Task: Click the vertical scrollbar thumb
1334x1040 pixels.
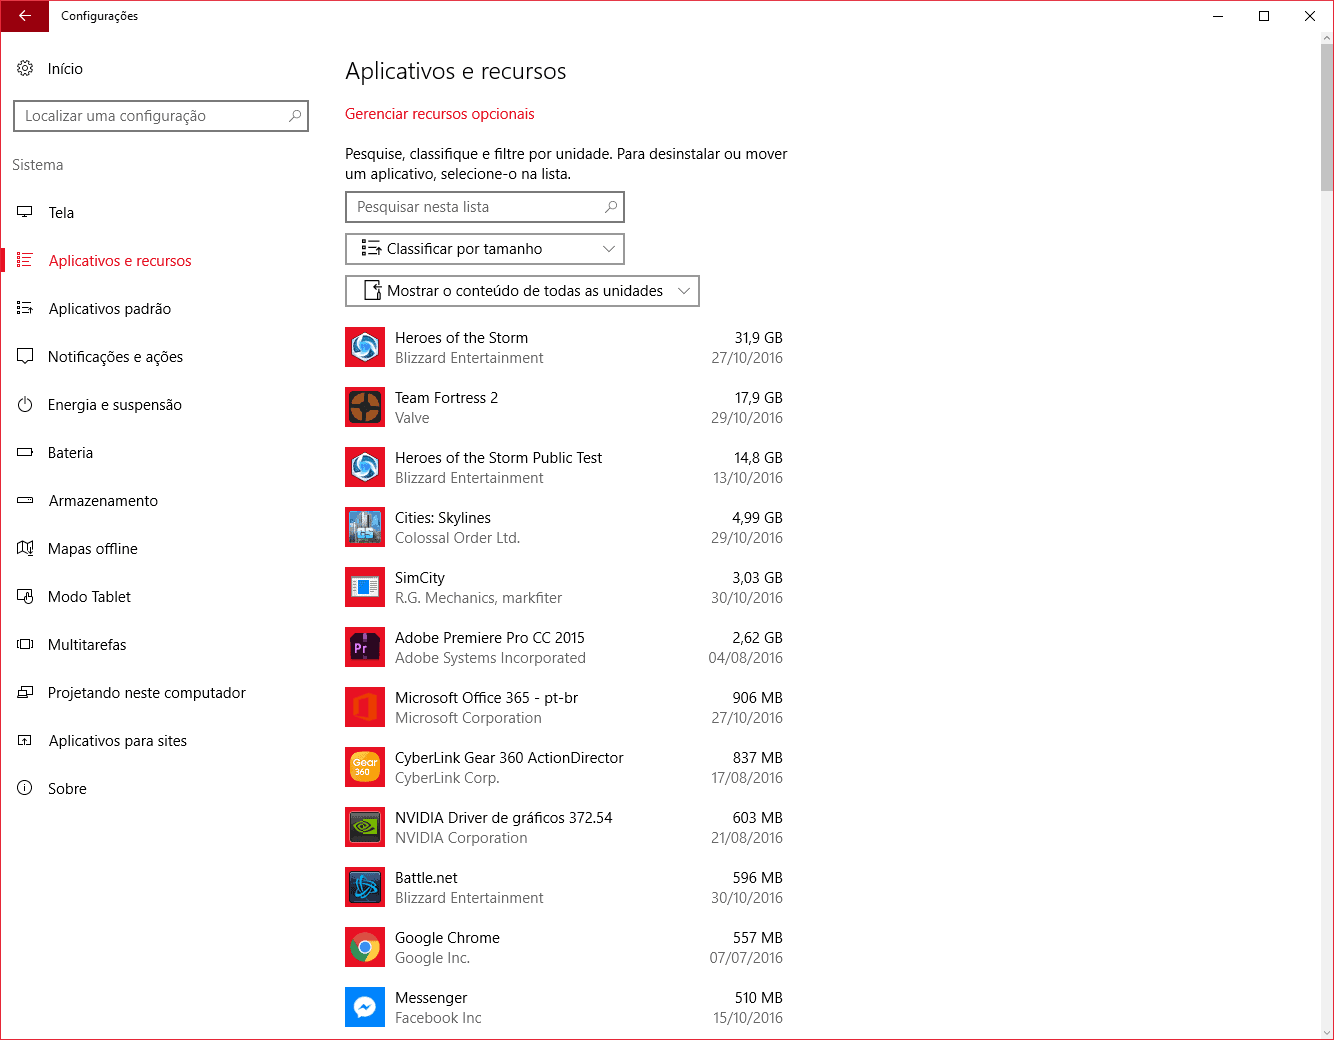Action: [x=1327, y=118]
